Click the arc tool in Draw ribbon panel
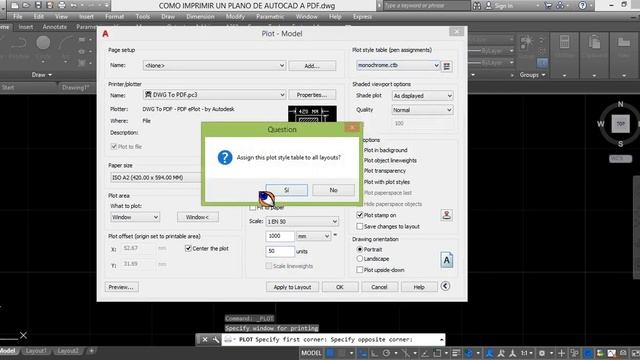 [x=65, y=42]
